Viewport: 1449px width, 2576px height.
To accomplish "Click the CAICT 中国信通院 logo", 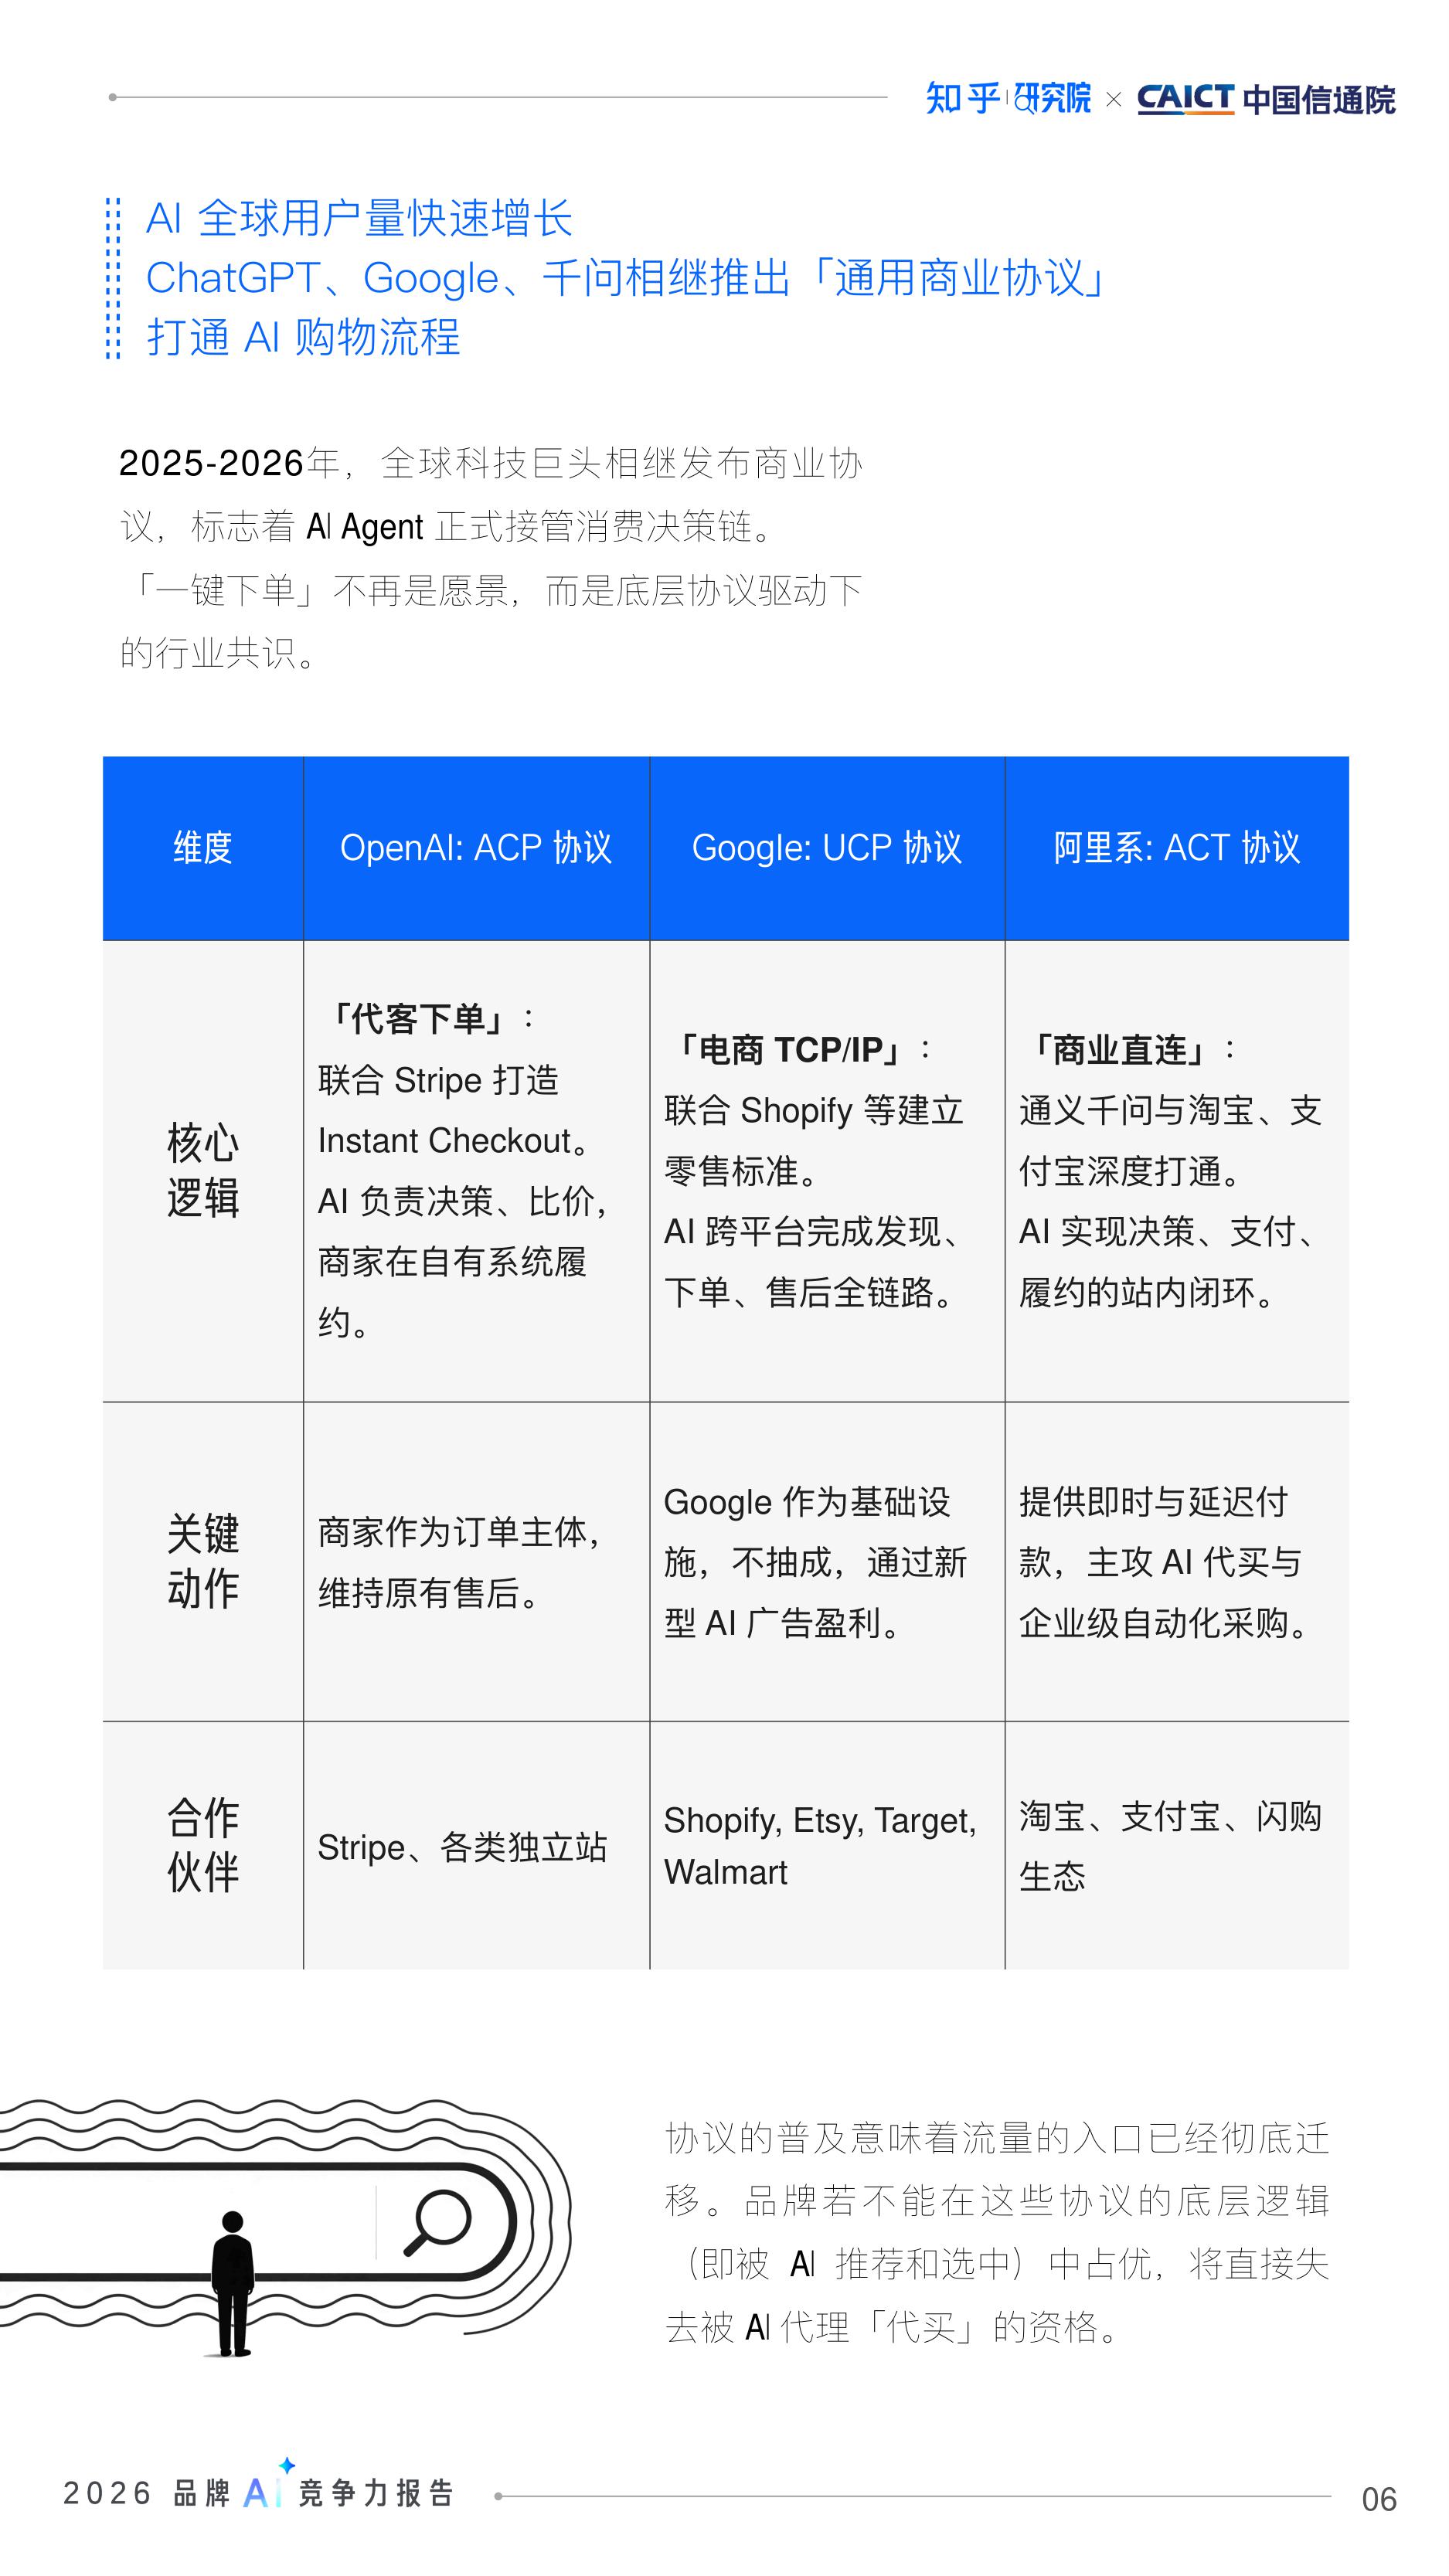I will click(x=1265, y=99).
